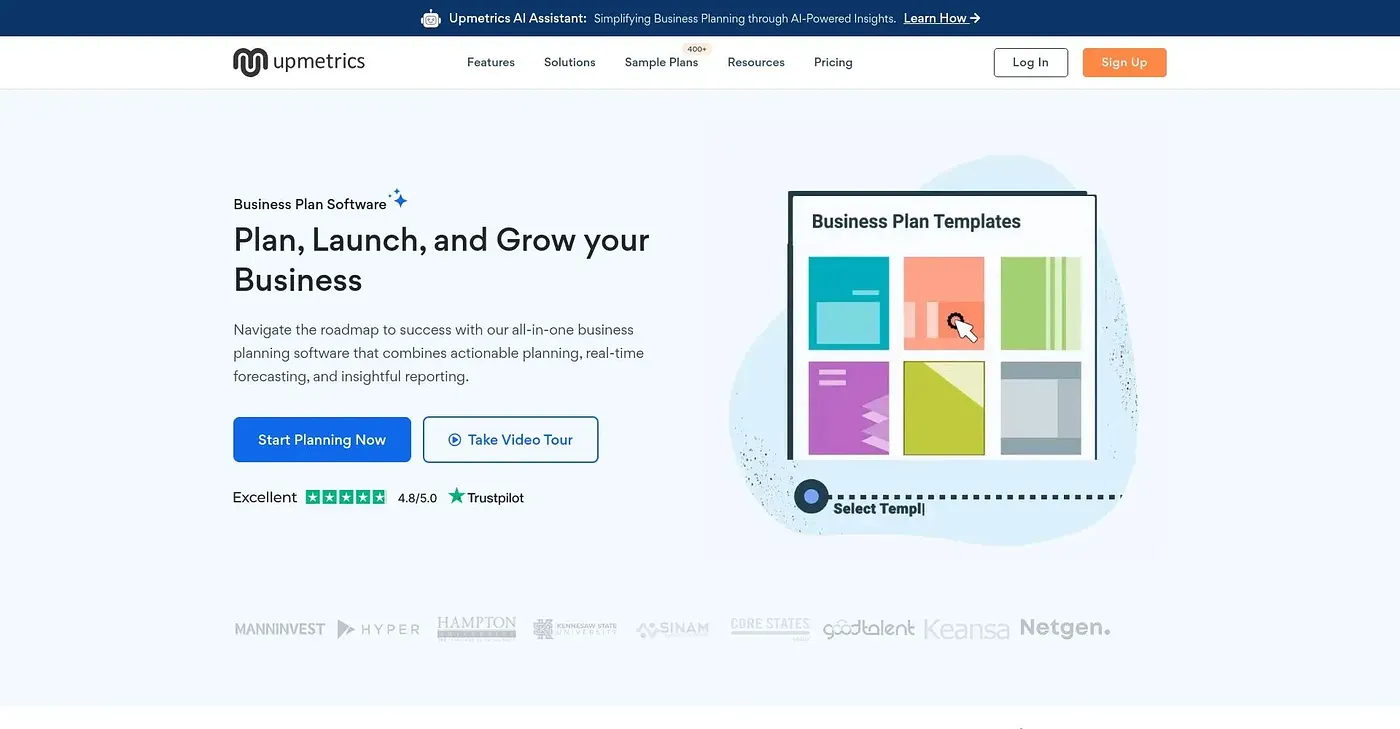Viewport: 1400px width, 729px height.
Task: Click the 400+ badge above Sample Plans
Action: point(697,49)
